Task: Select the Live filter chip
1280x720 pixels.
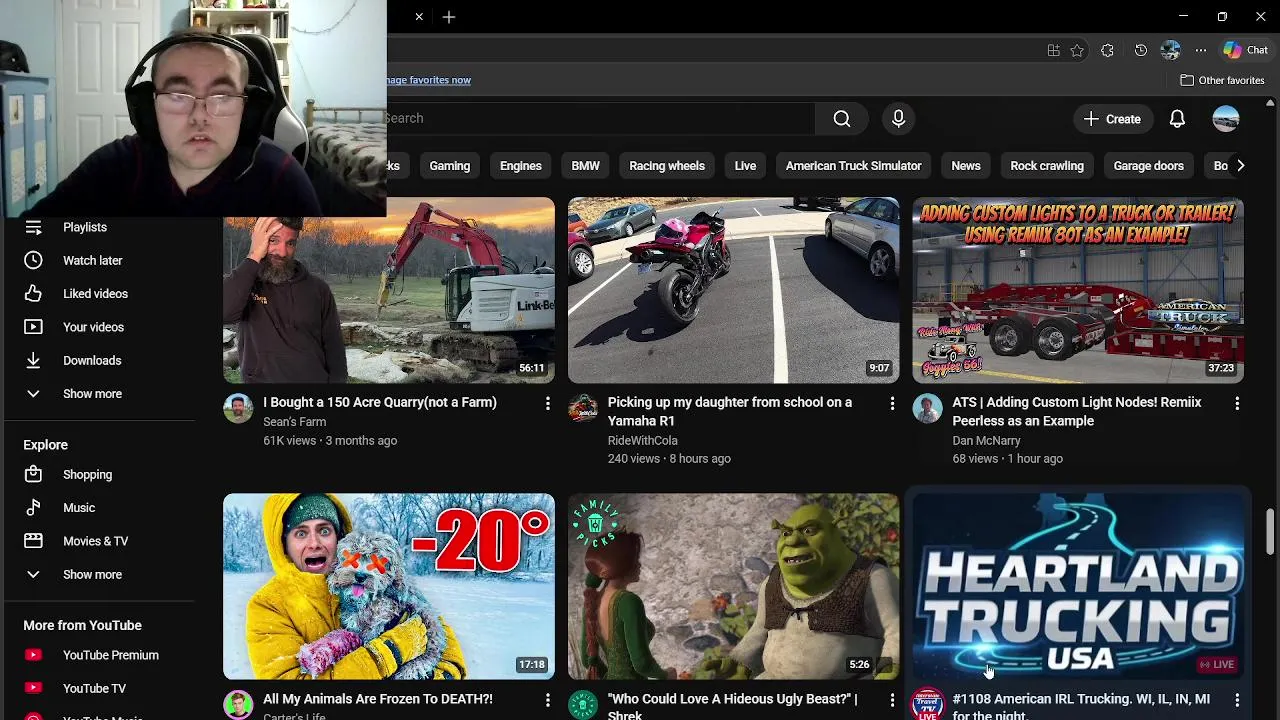Action: tap(745, 166)
